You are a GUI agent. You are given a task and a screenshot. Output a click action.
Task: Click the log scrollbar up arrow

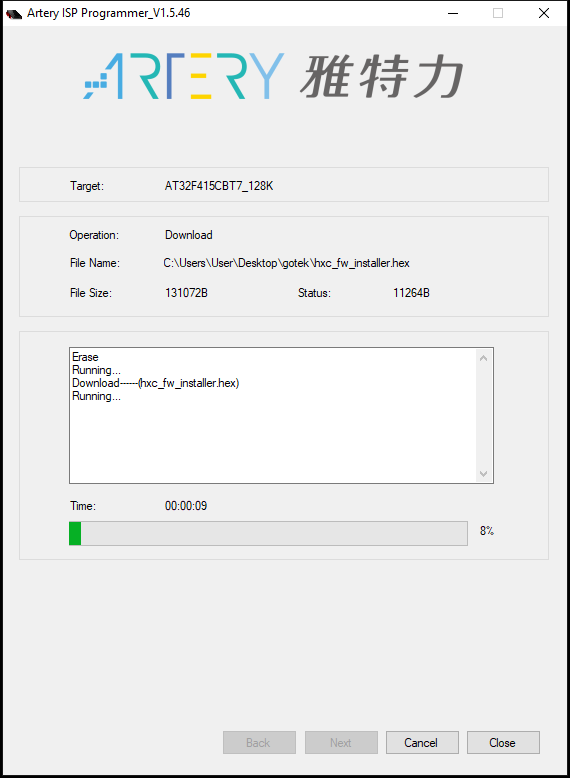(484, 358)
